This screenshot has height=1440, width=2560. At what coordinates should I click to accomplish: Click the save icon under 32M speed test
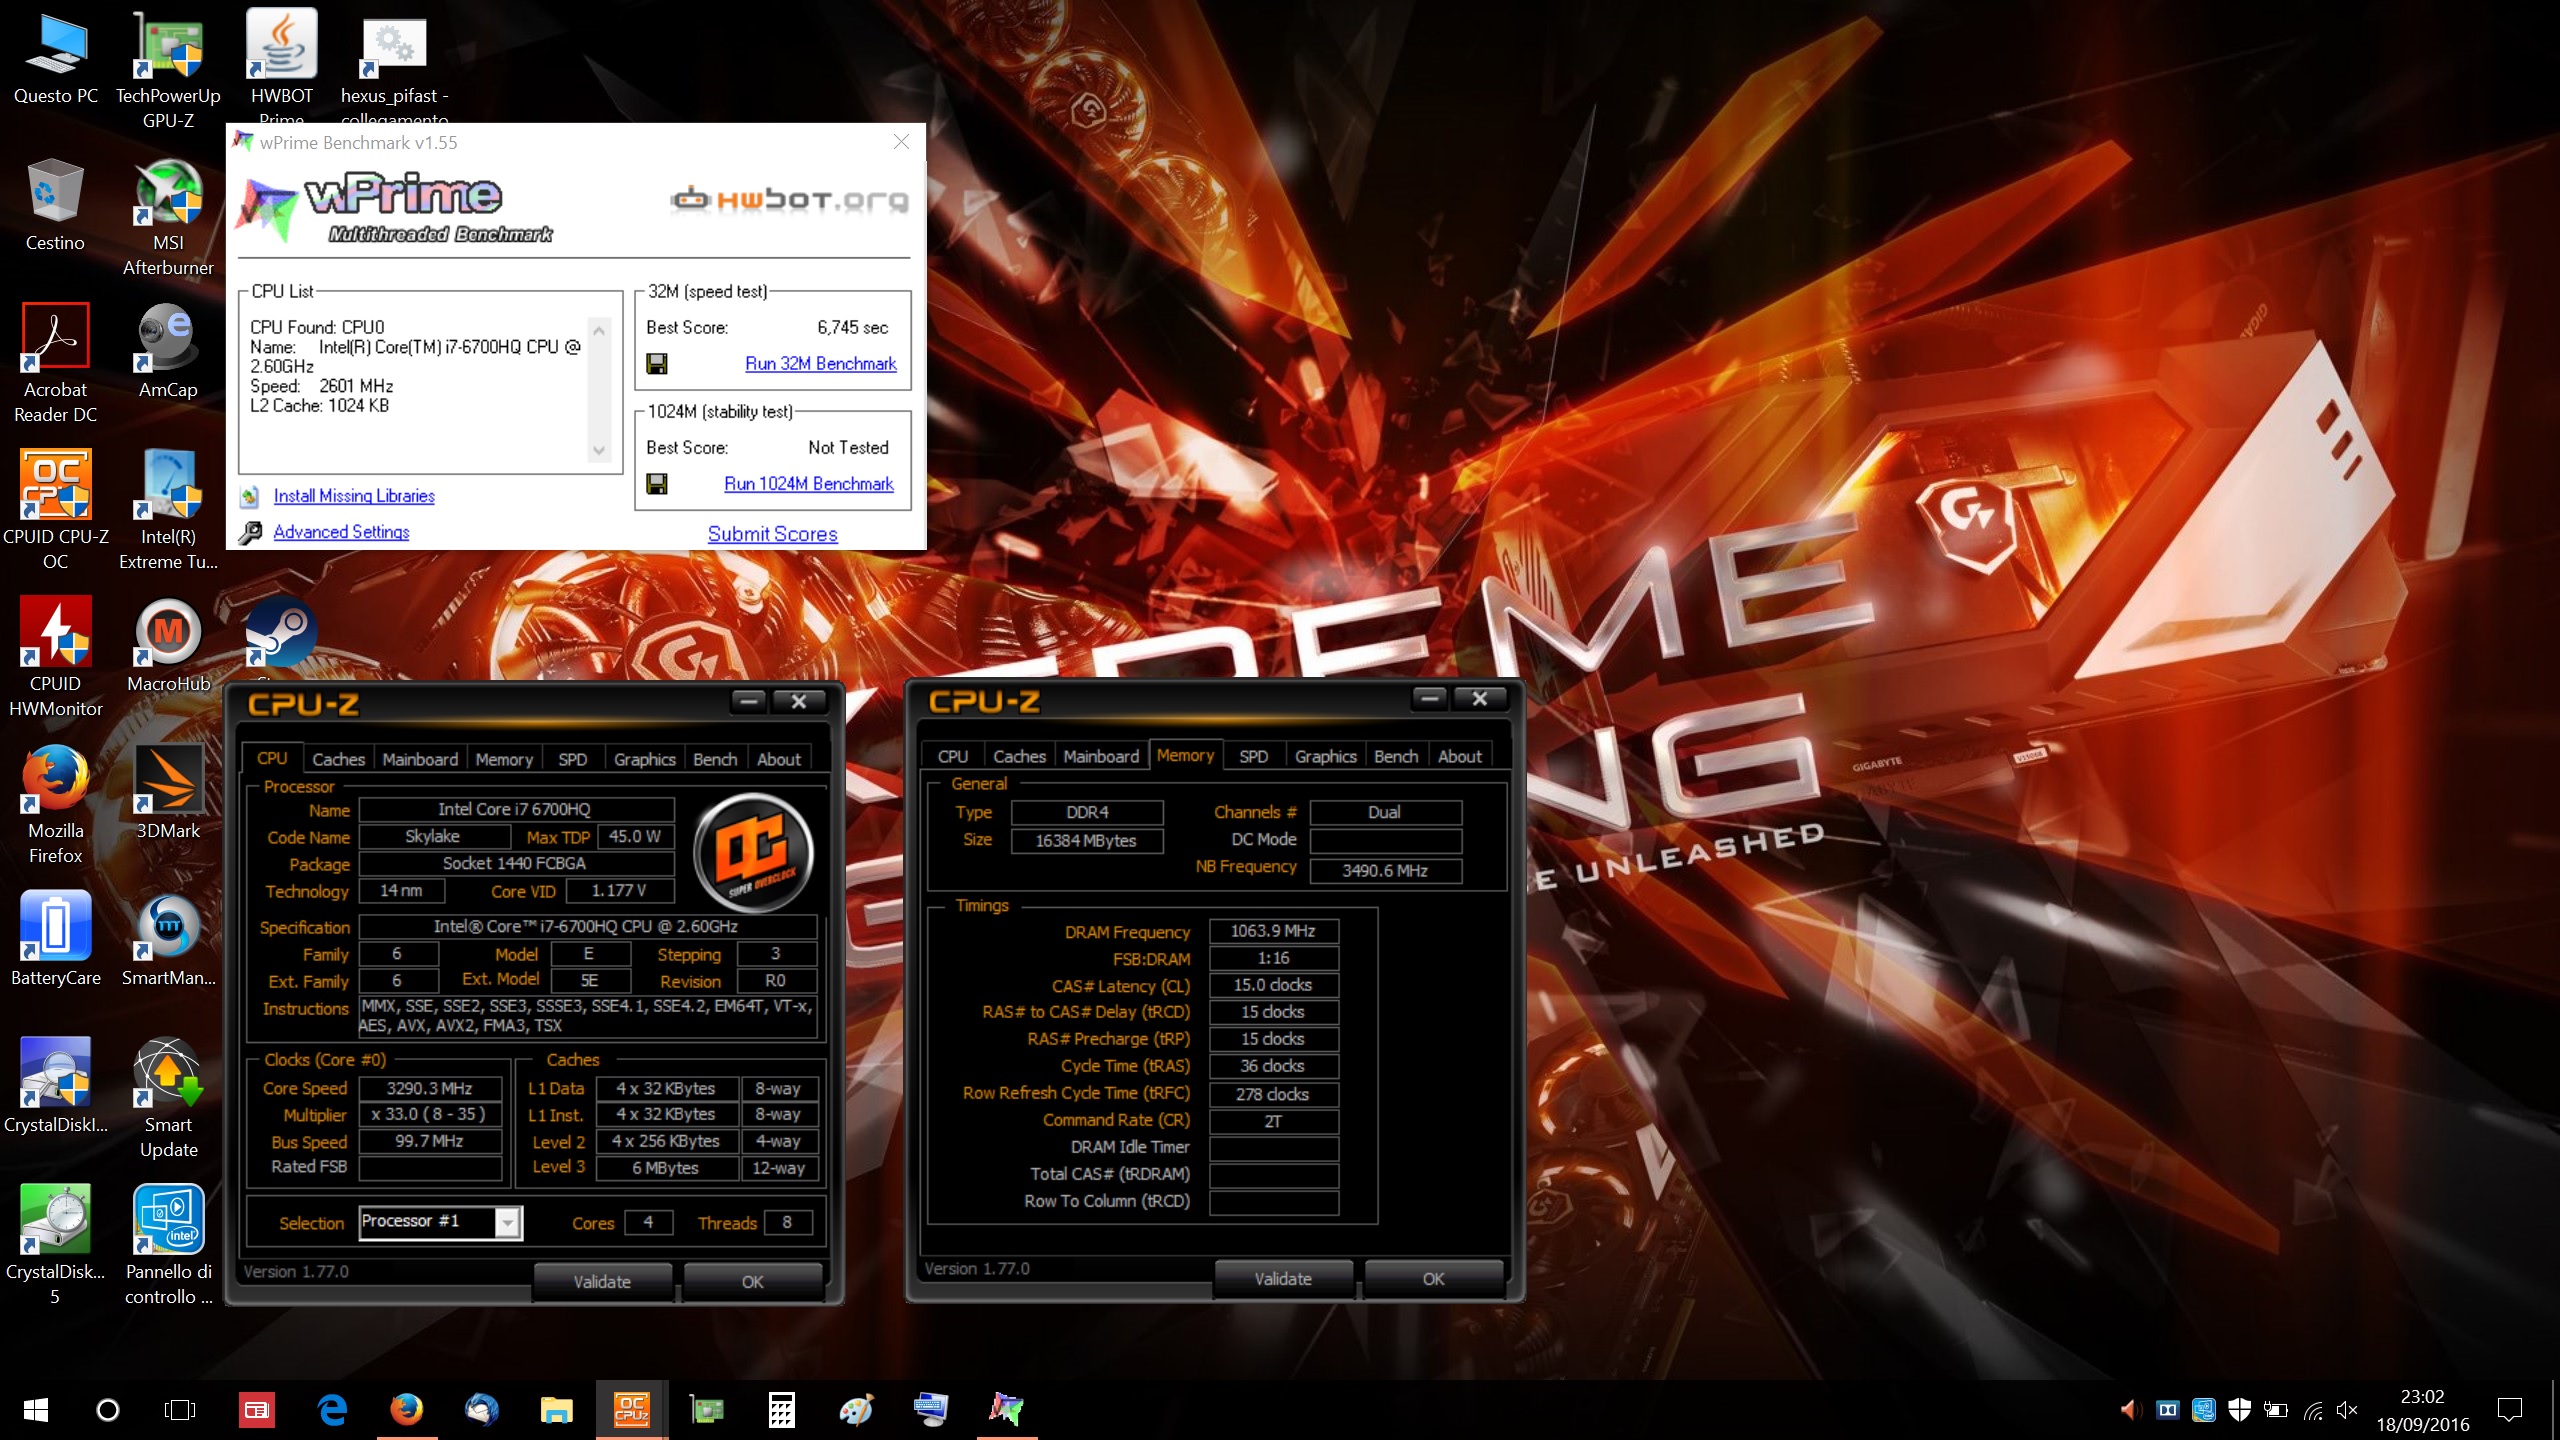point(657,364)
